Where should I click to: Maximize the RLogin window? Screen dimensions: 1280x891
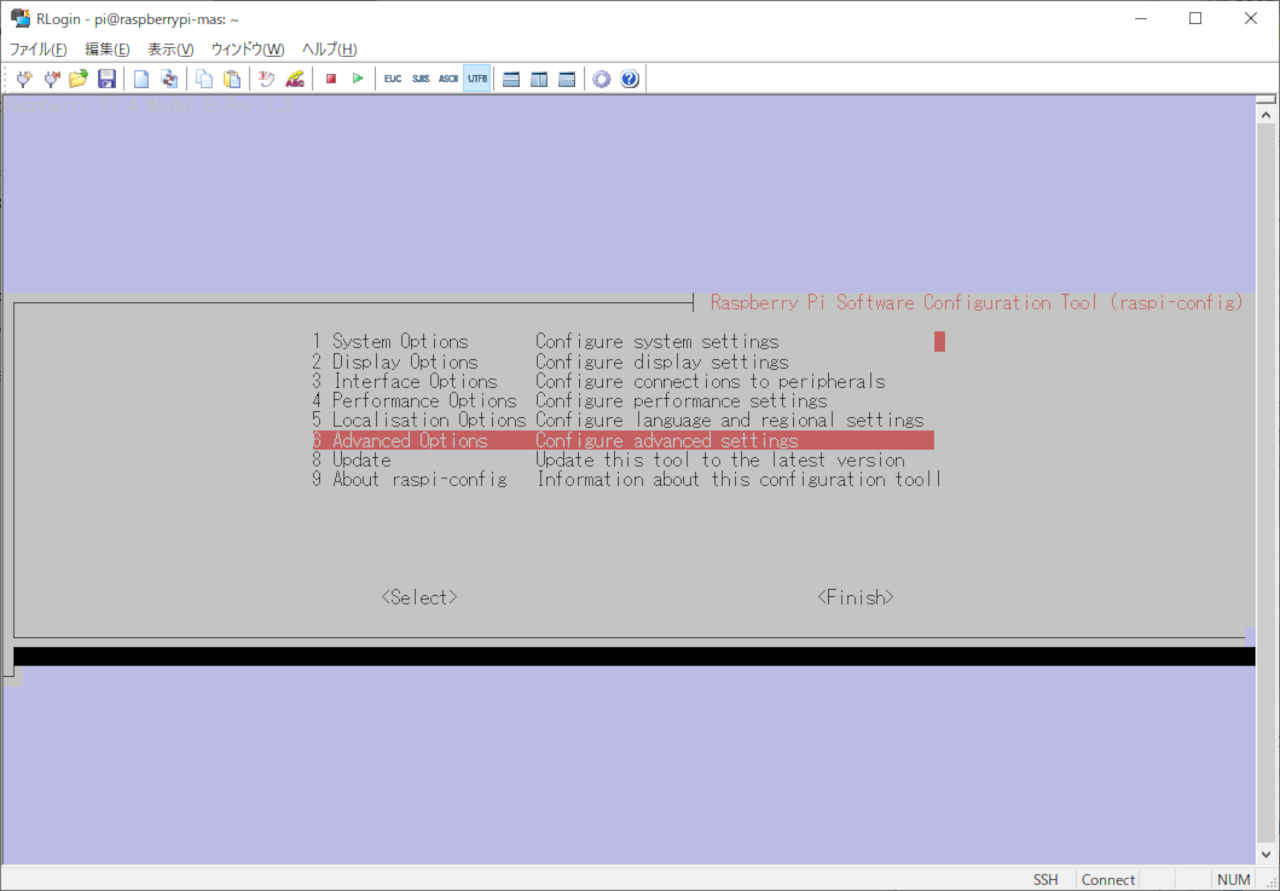[1195, 18]
